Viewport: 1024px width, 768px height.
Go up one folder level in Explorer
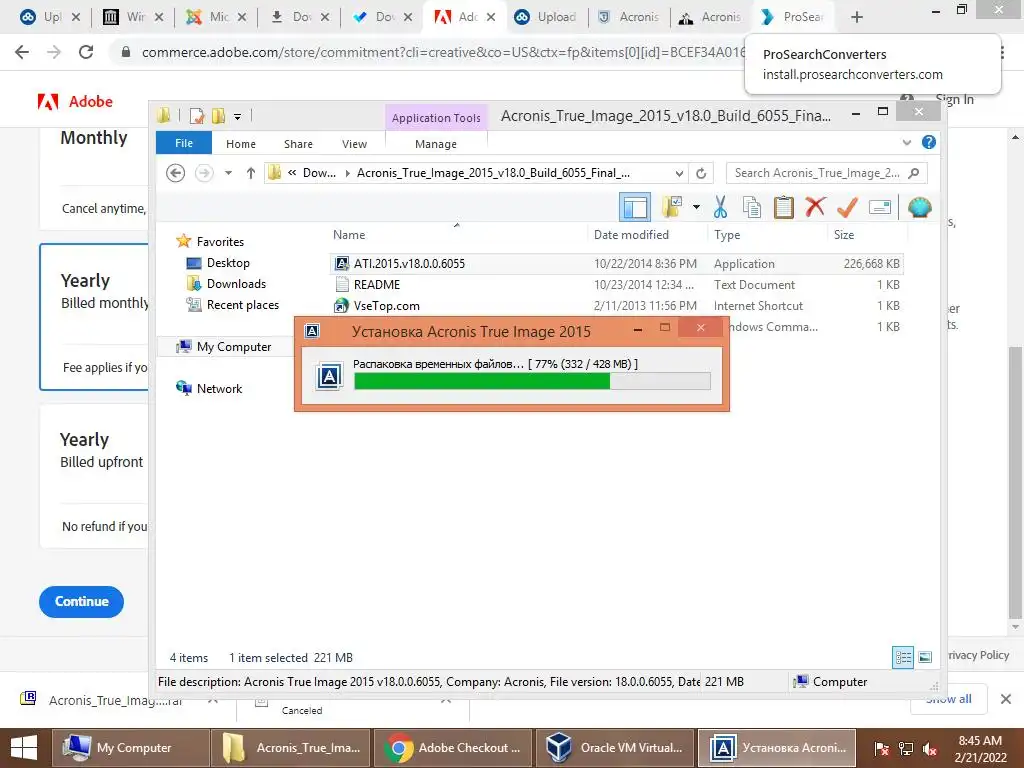pos(251,173)
